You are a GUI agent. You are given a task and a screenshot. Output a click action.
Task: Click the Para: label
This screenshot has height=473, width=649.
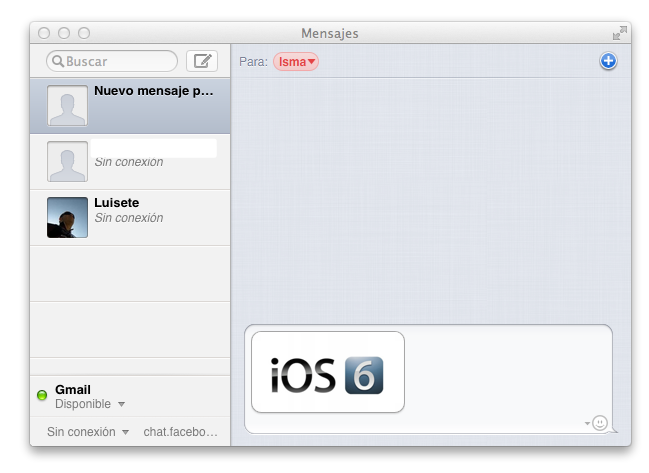coord(253,62)
